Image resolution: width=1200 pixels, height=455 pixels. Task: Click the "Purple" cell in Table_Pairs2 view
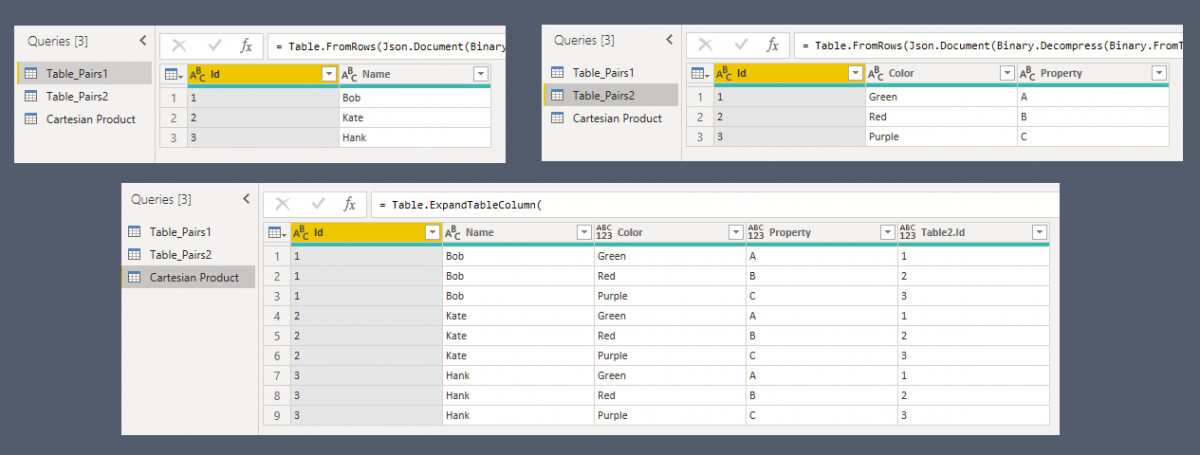pos(941,136)
